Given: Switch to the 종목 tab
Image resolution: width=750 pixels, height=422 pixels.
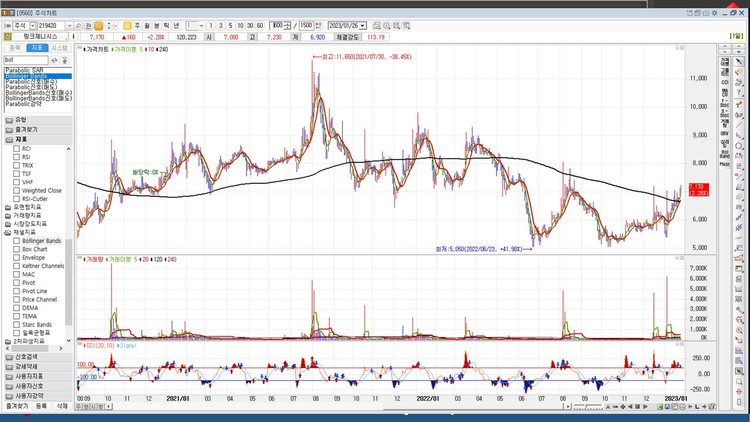Looking at the screenshot, I should pos(15,48).
